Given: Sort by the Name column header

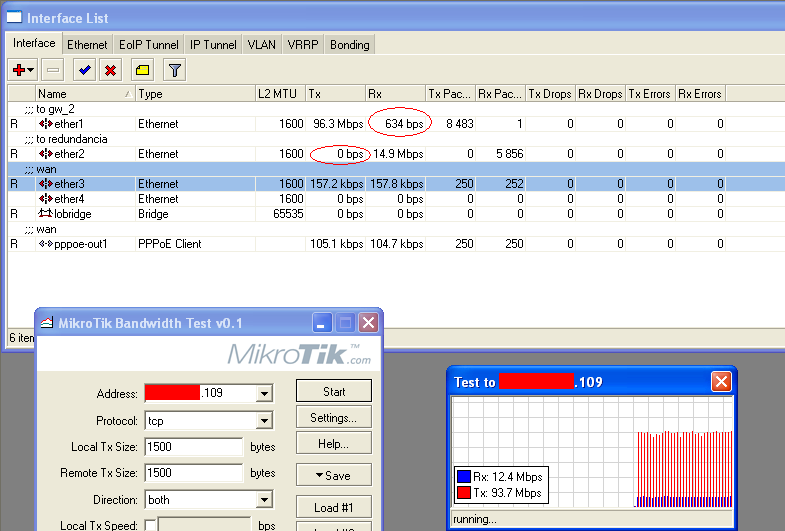Looking at the screenshot, I should coord(85,94).
